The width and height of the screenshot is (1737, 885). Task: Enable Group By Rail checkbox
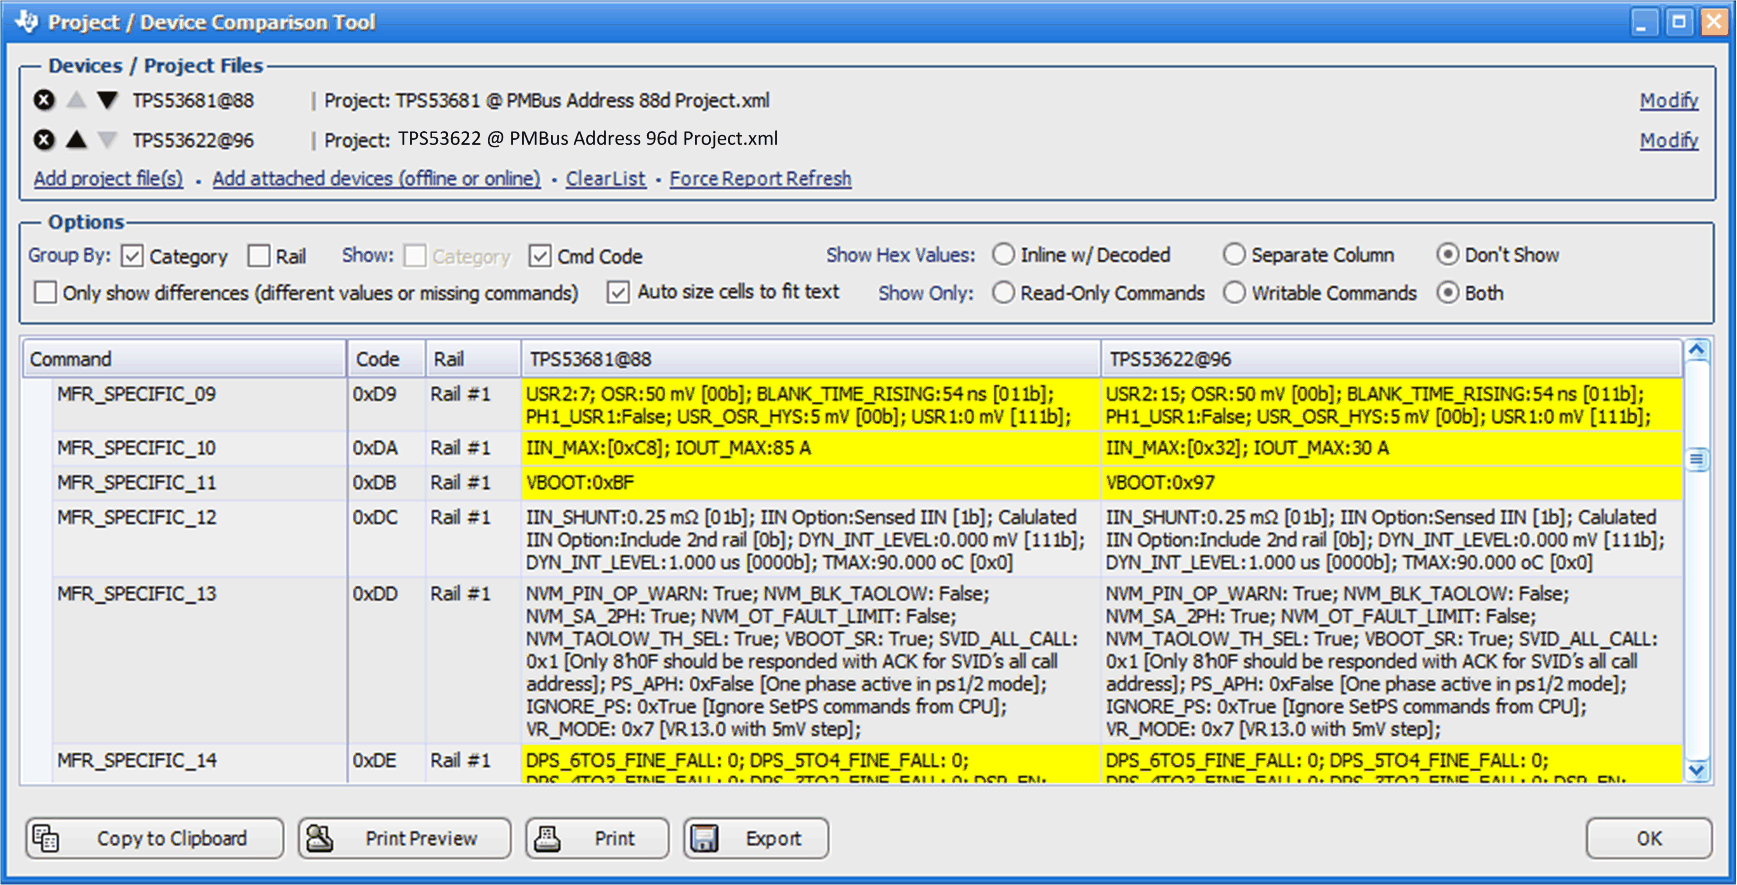(x=259, y=256)
